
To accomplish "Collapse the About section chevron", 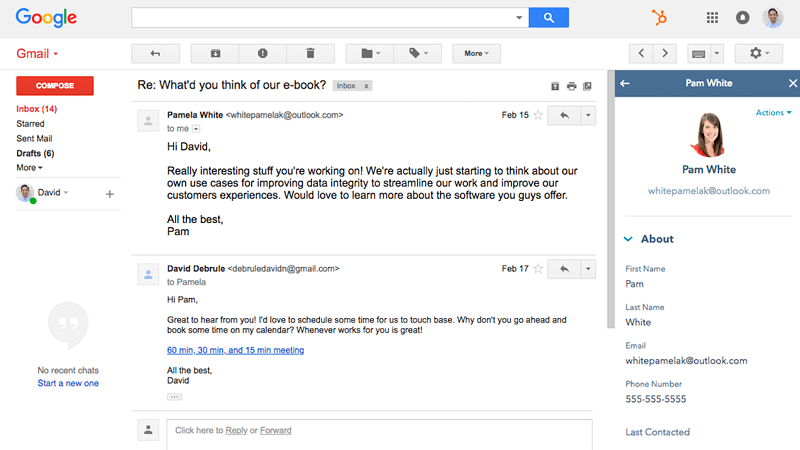I will pyautogui.click(x=628, y=239).
